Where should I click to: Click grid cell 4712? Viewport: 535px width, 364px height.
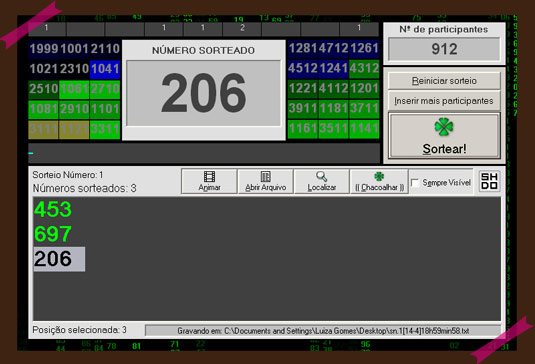pyautogui.click(x=333, y=48)
